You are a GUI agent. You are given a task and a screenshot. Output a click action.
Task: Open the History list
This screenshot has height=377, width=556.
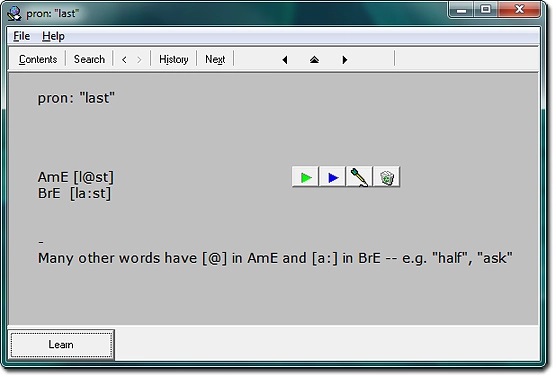point(174,59)
